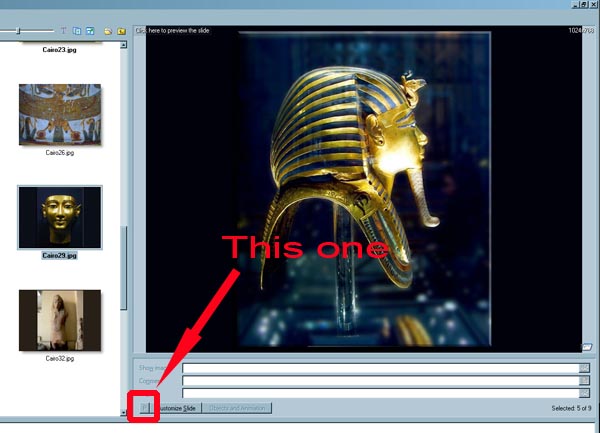Click the Tutankhamun mask slide preview
The width and height of the screenshot is (600, 433).
364,189
